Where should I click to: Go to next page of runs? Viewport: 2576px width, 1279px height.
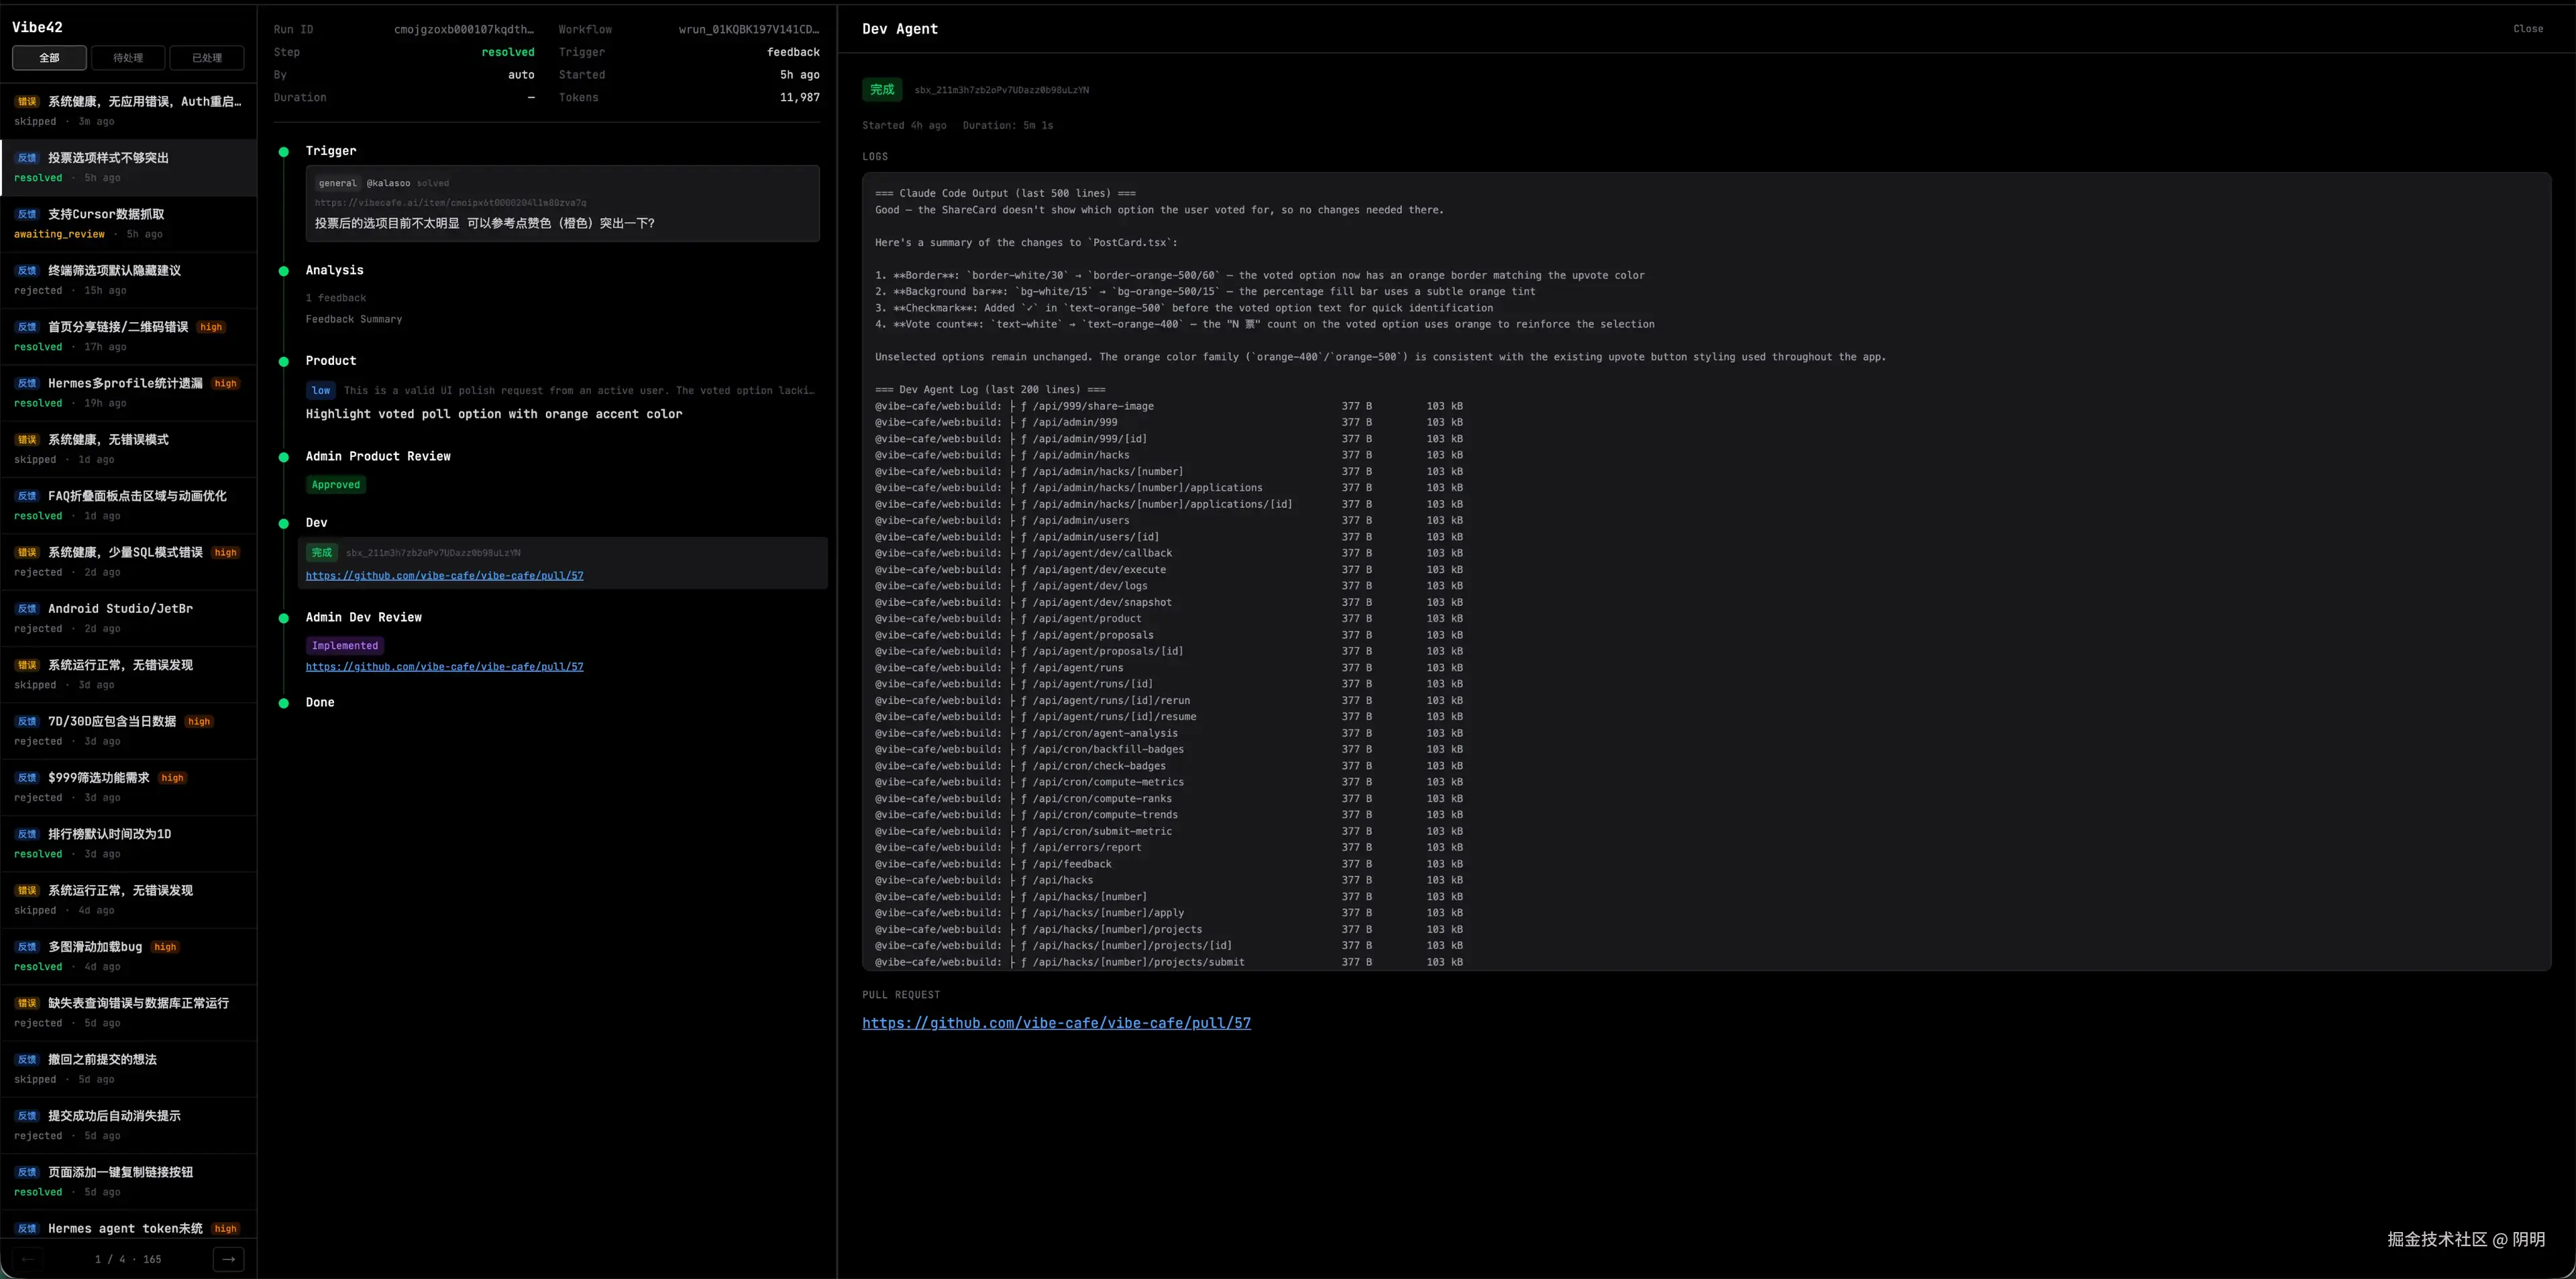click(228, 1259)
